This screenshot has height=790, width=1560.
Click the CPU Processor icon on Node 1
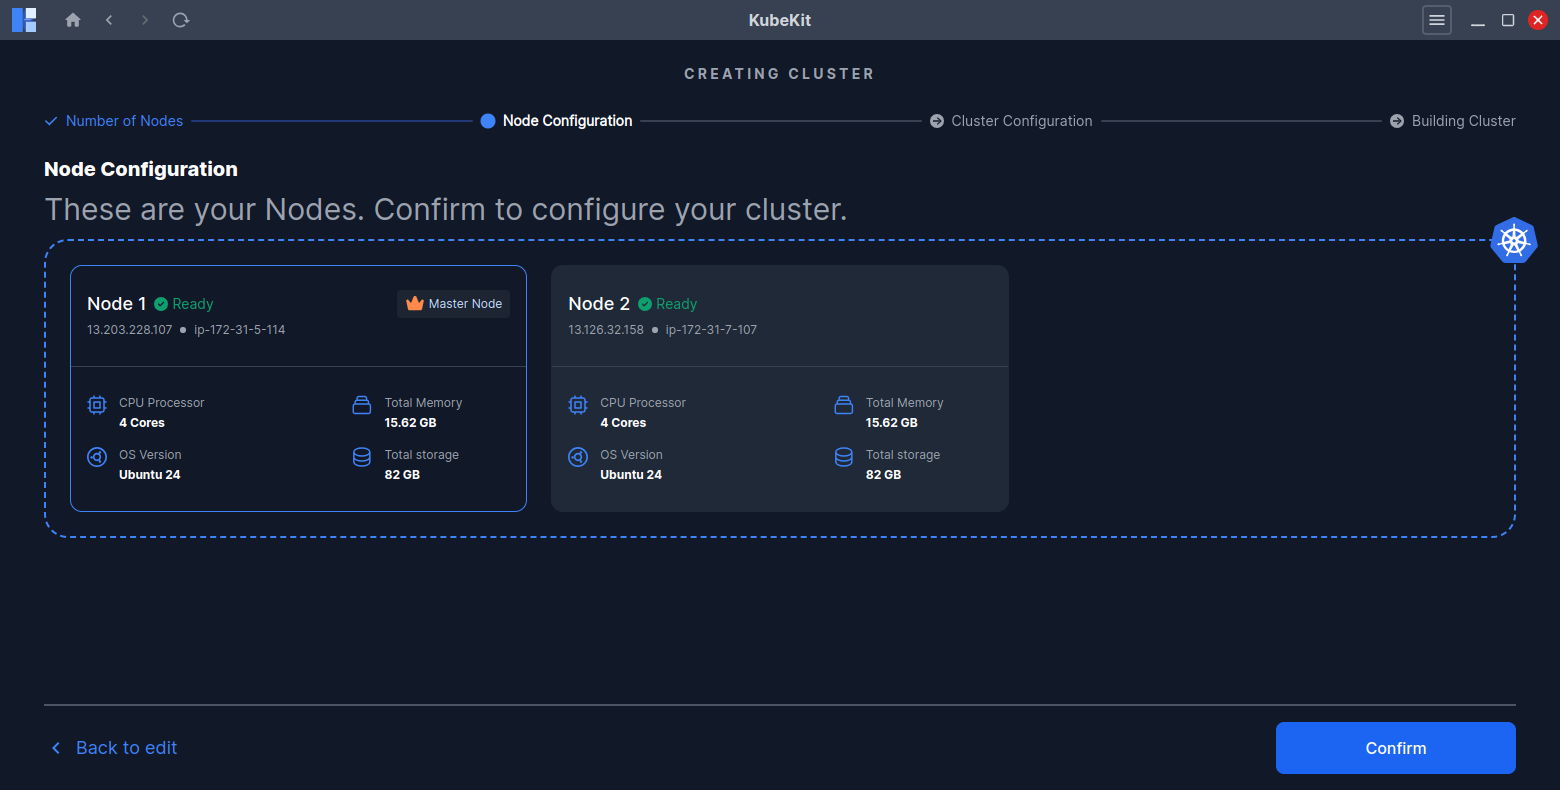click(x=96, y=405)
